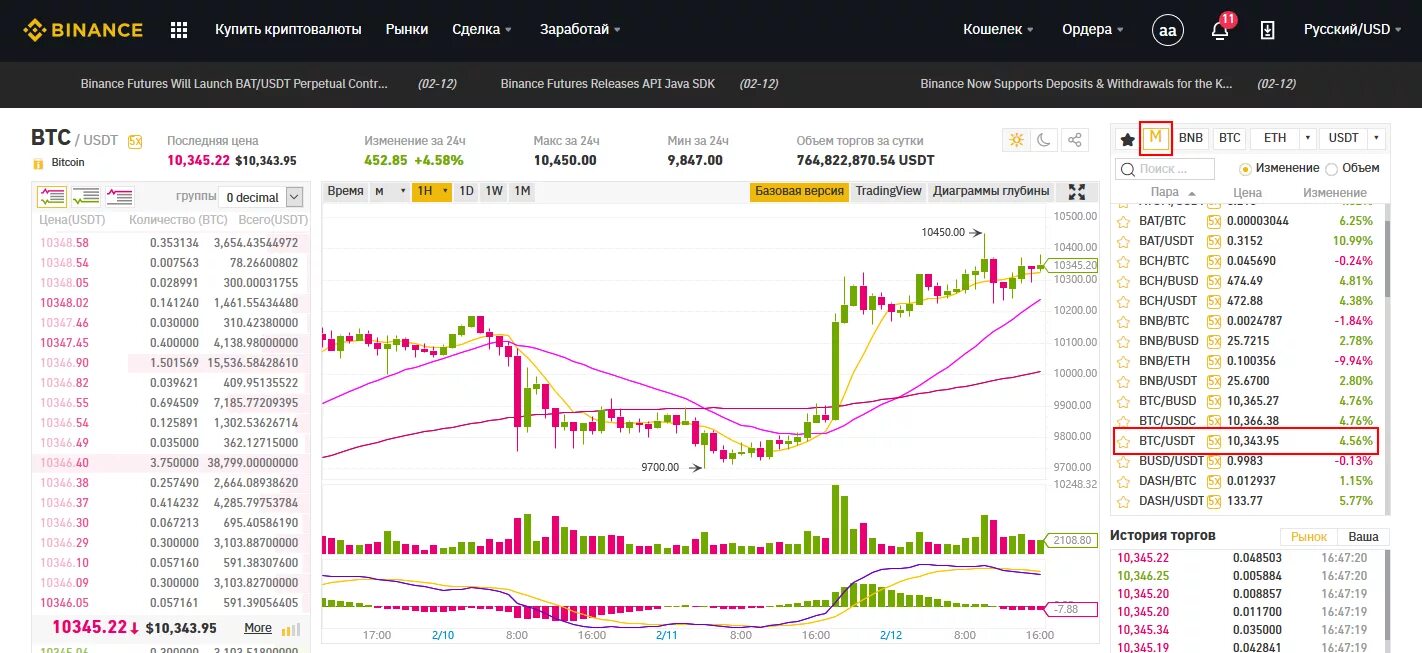Screen dimensions: 1422x653
Task: Favorite the BAT/BTC pair star
Action: 1123,221
